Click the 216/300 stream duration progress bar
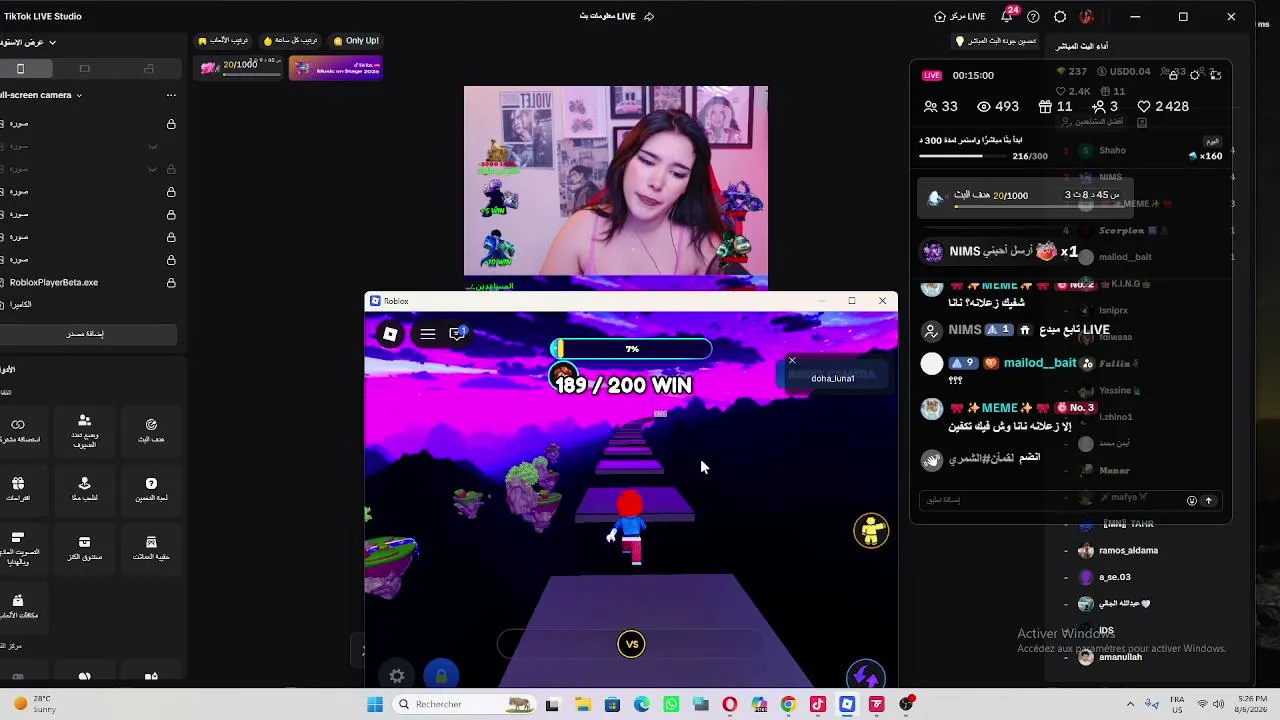Screen dimensions: 1280x720 pos(965,156)
